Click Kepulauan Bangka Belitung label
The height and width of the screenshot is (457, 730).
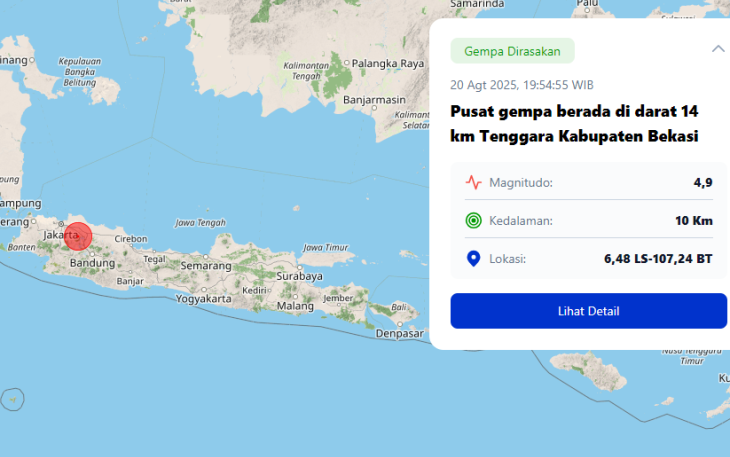click(80, 72)
